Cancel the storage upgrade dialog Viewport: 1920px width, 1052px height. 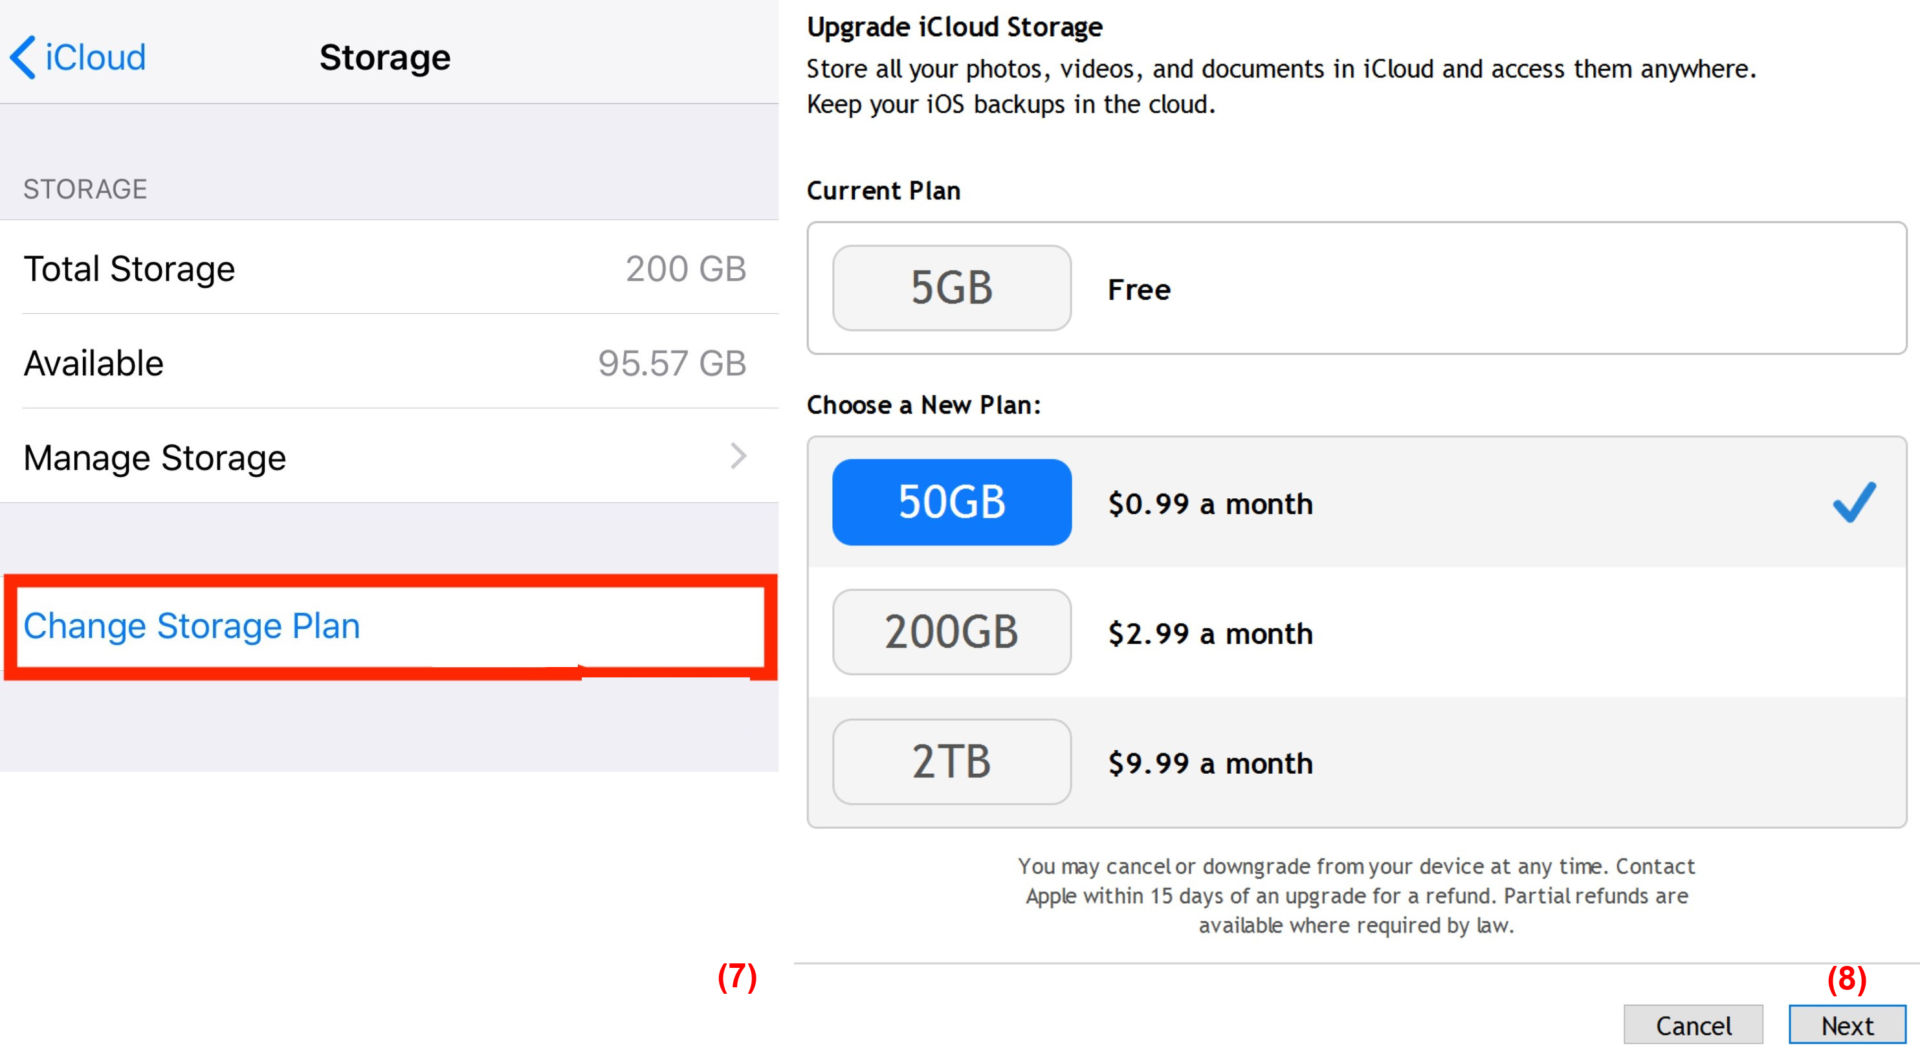click(x=1693, y=1026)
